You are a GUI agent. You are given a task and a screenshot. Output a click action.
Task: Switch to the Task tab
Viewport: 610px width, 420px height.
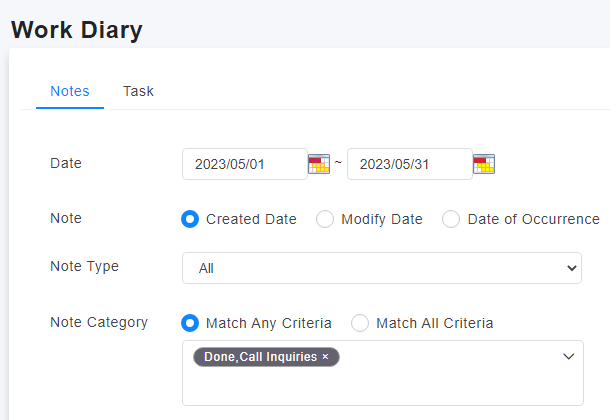138,91
